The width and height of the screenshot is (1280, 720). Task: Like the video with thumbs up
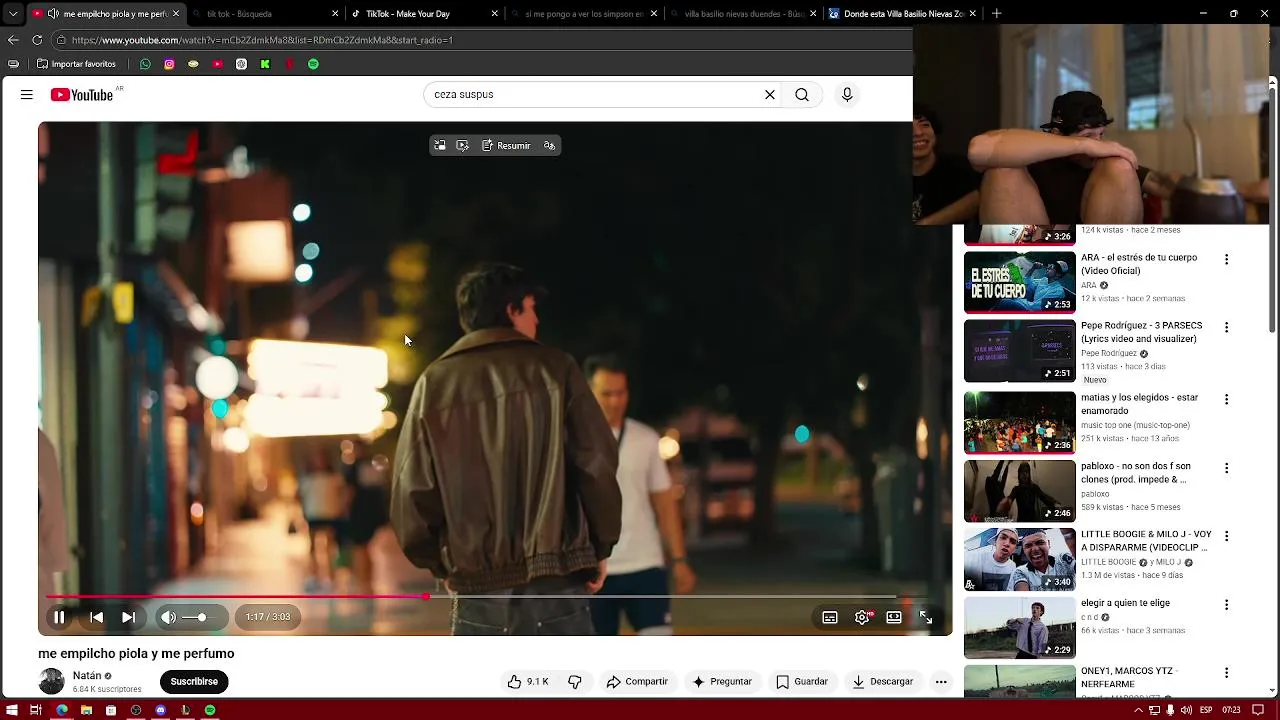pos(527,682)
